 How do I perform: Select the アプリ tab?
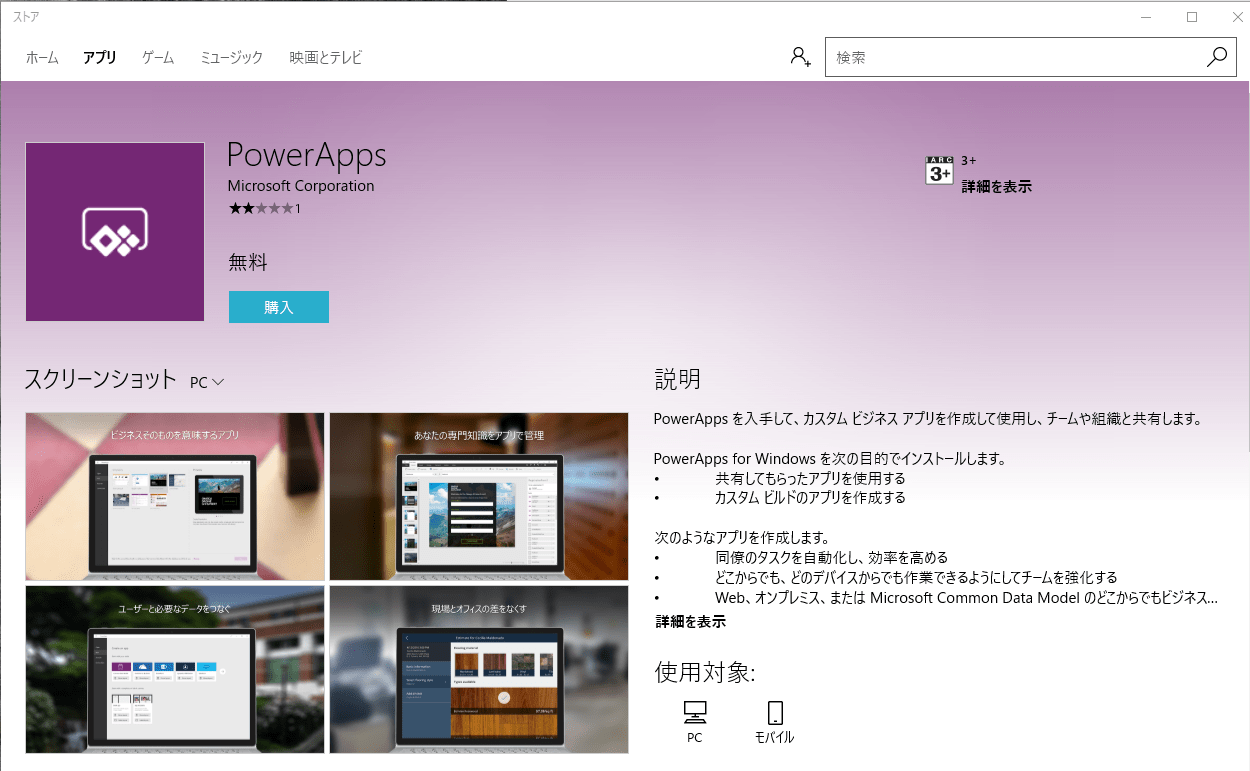click(x=100, y=58)
